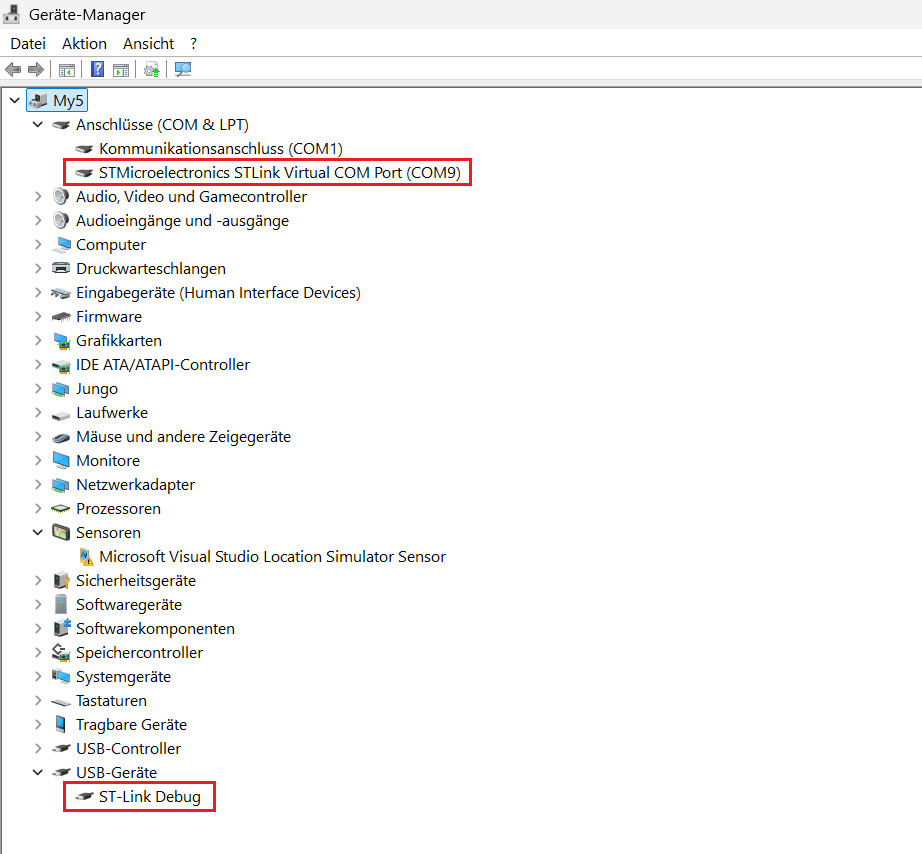
Task: Select the Speichercontroller label
Action: point(139,653)
